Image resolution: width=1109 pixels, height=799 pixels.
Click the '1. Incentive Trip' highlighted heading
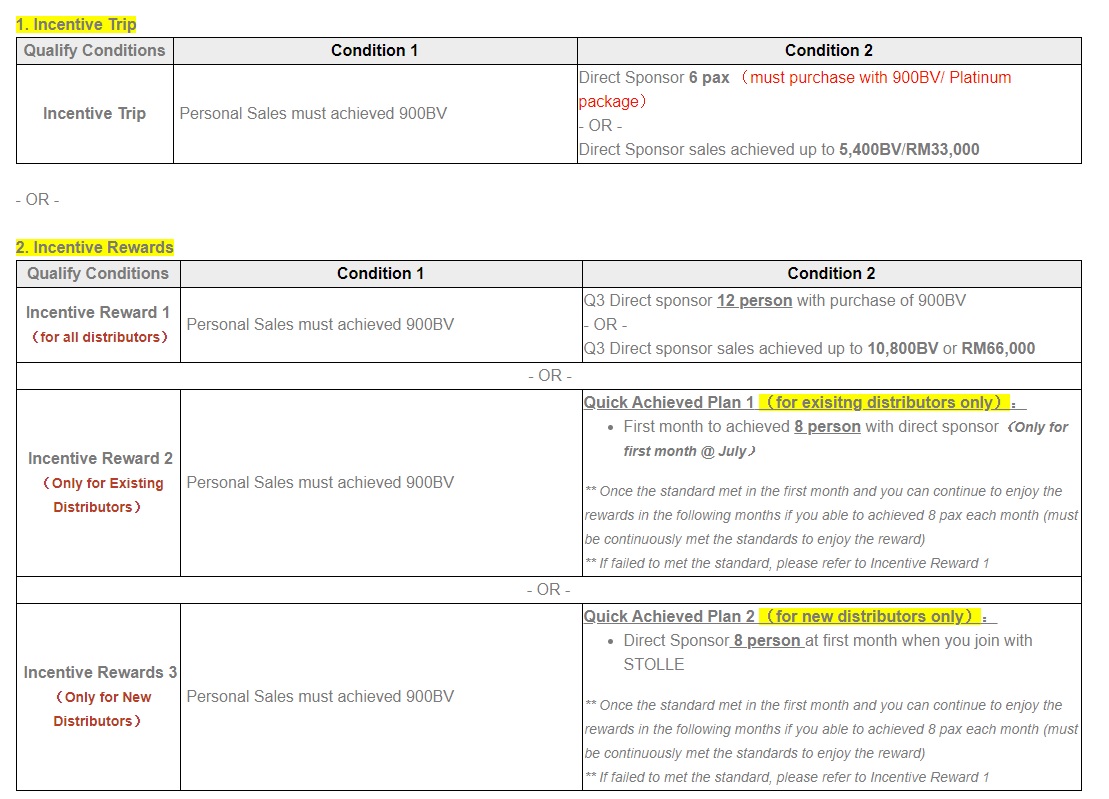[76, 25]
